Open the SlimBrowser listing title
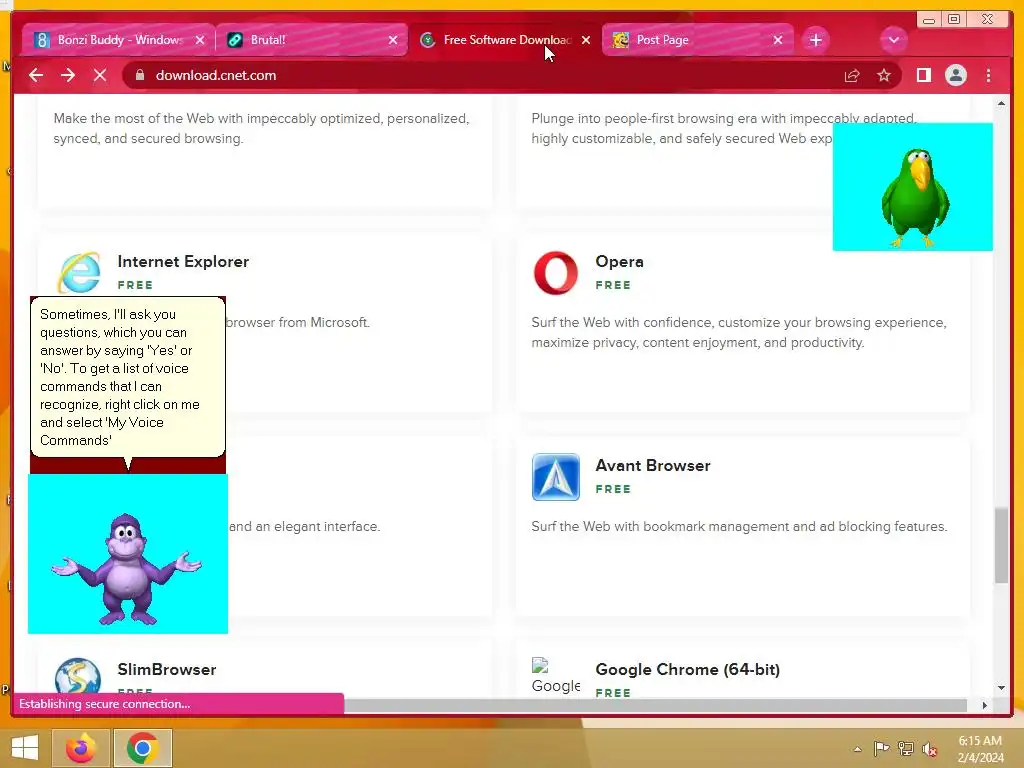The height and width of the screenshot is (768, 1024). pos(167,669)
